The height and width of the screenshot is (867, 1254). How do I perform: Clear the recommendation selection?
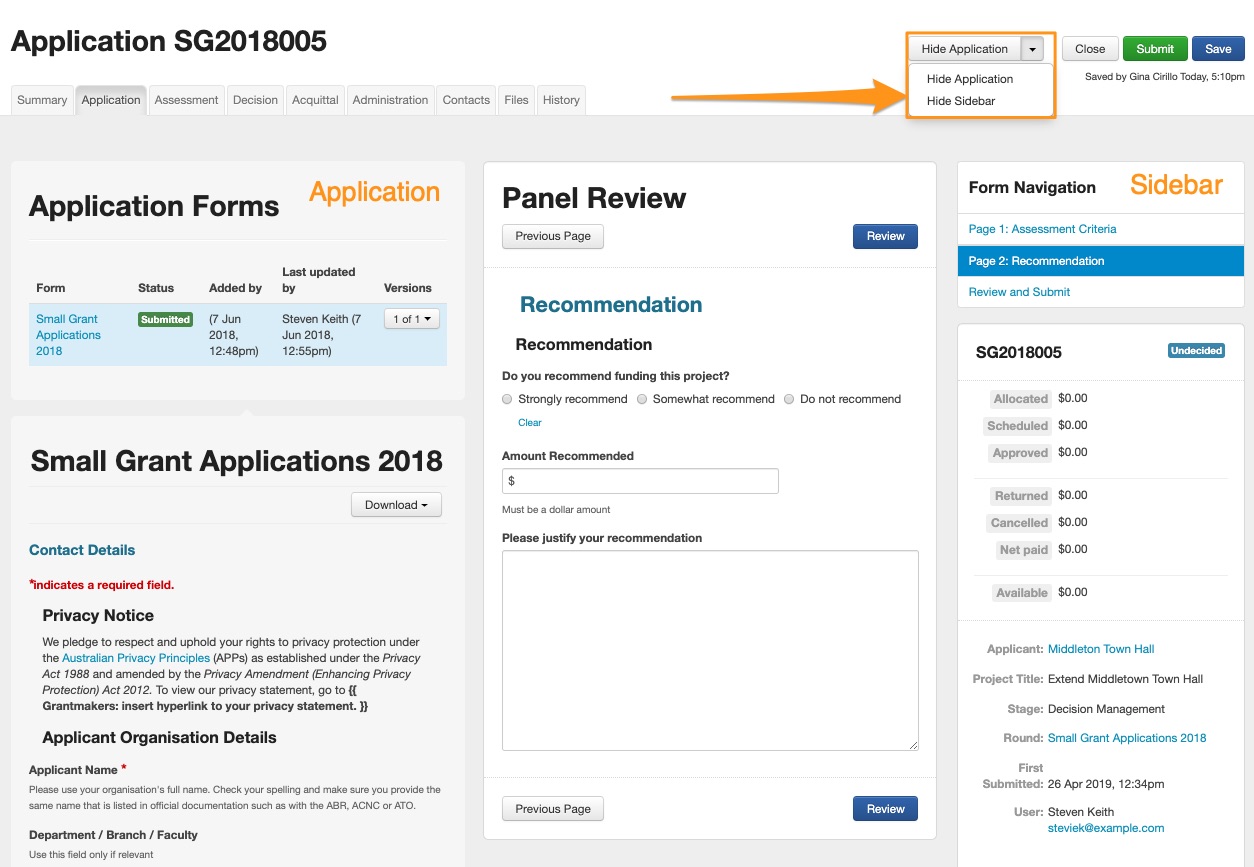pos(530,423)
